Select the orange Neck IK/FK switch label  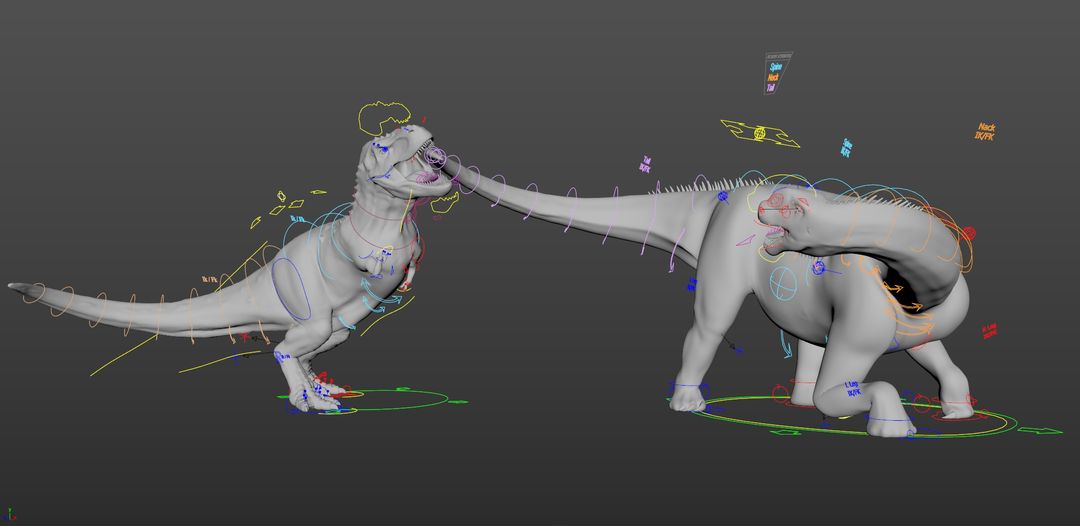click(x=986, y=132)
